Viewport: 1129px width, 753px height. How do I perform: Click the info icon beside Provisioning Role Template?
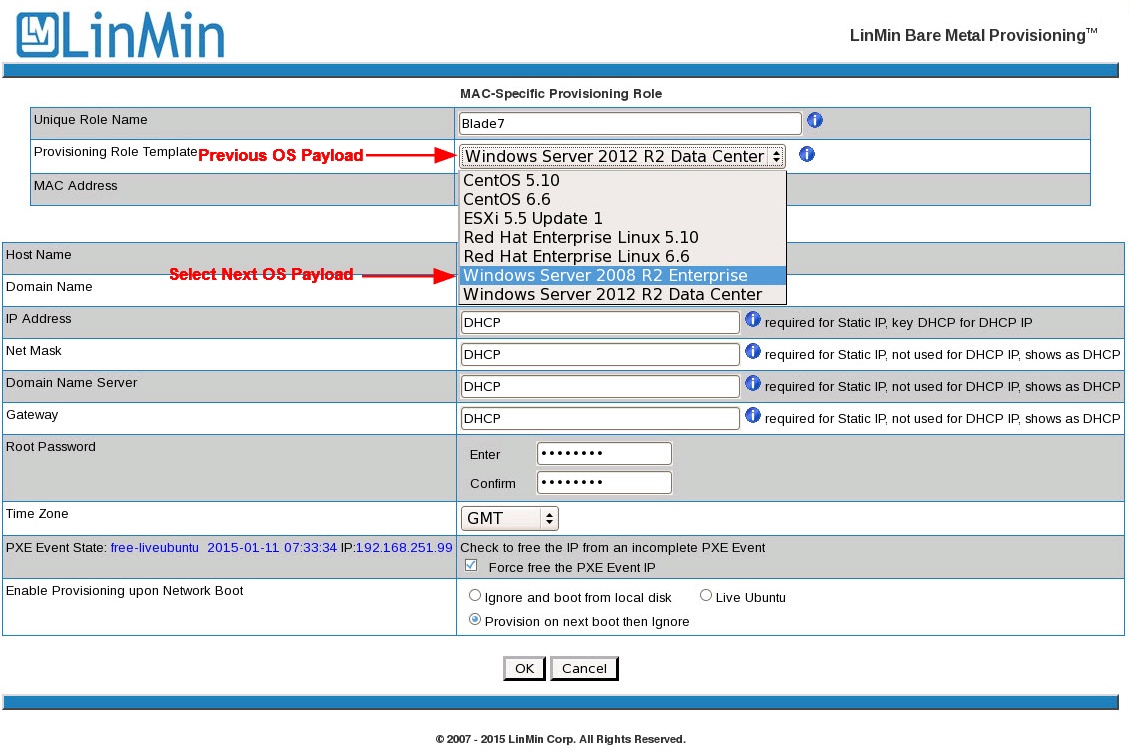(x=806, y=154)
